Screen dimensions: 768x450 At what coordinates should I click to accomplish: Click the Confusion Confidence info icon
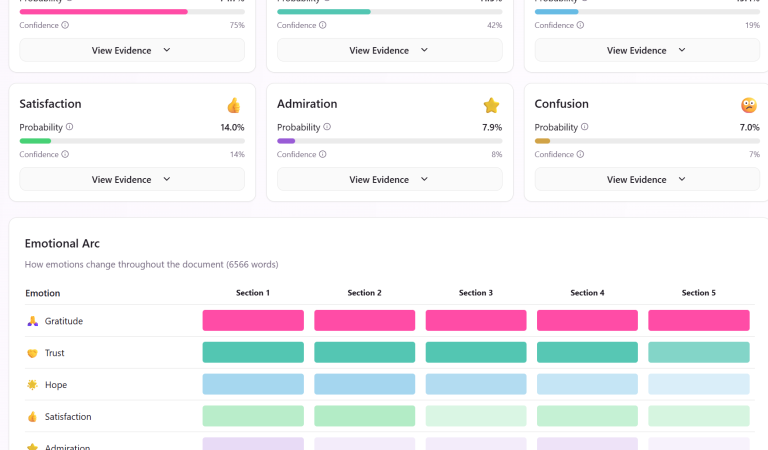click(x=580, y=154)
